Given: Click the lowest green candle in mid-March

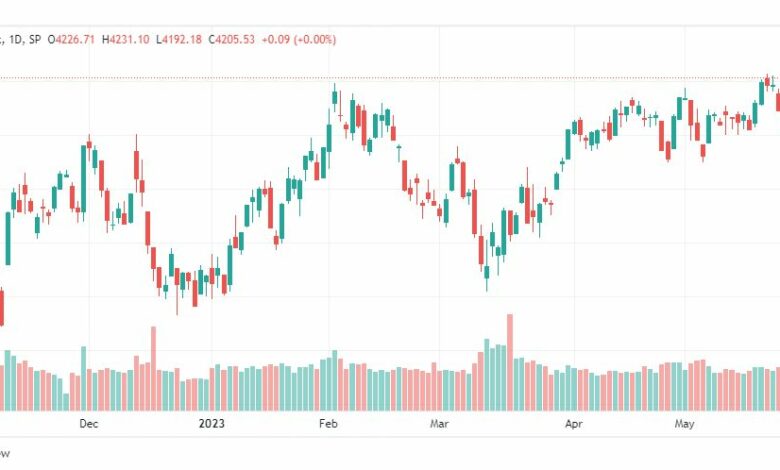Looking at the screenshot, I should coord(487,274).
